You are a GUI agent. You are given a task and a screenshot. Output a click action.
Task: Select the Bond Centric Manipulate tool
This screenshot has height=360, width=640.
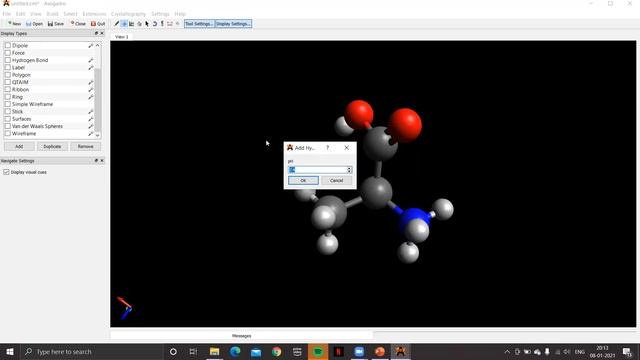tap(131, 24)
